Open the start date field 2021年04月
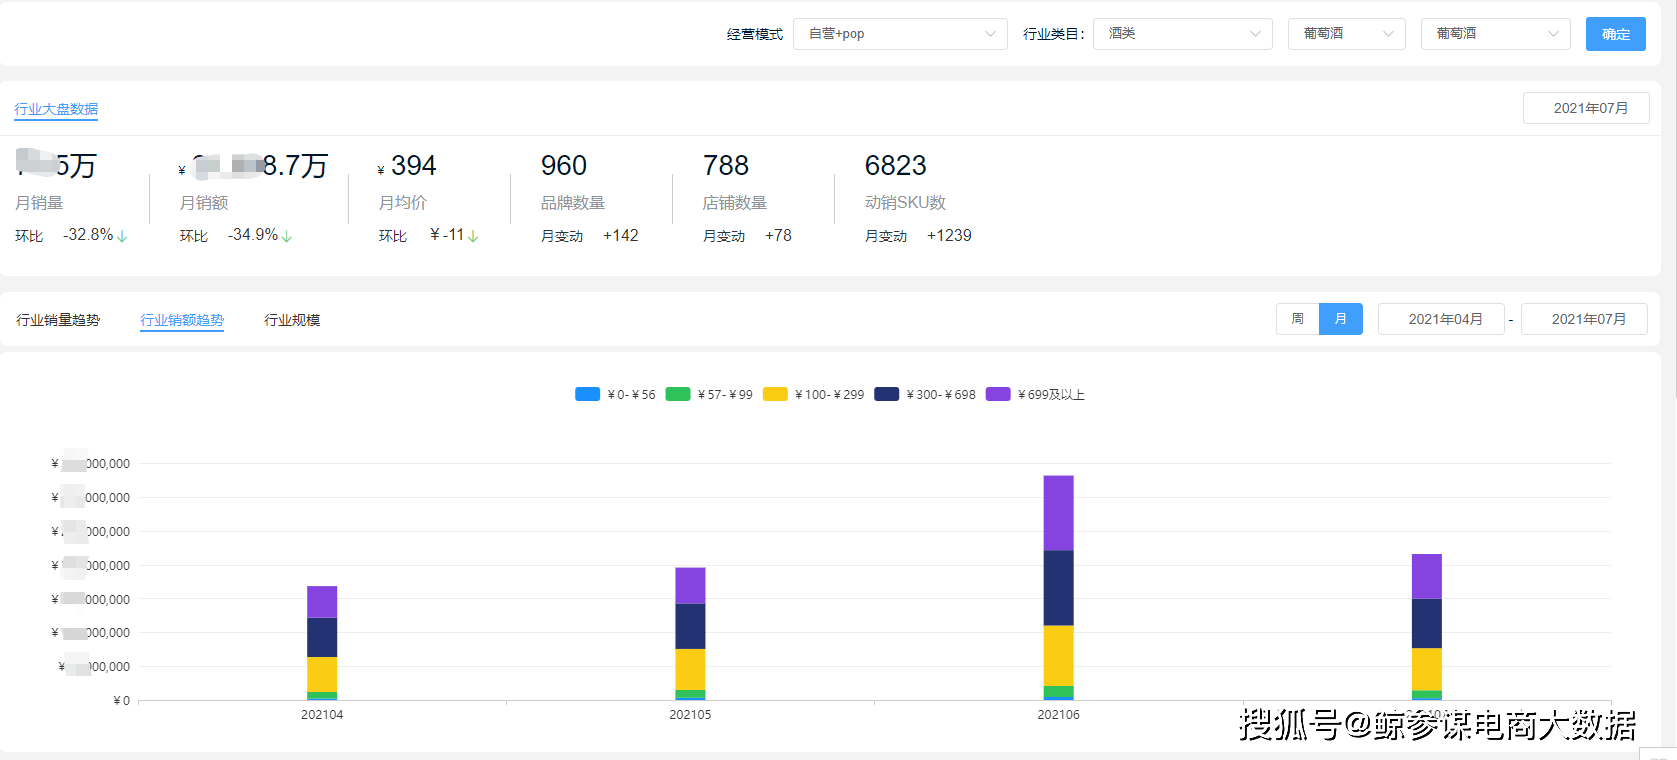This screenshot has height=760, width=1677. 1441,319
